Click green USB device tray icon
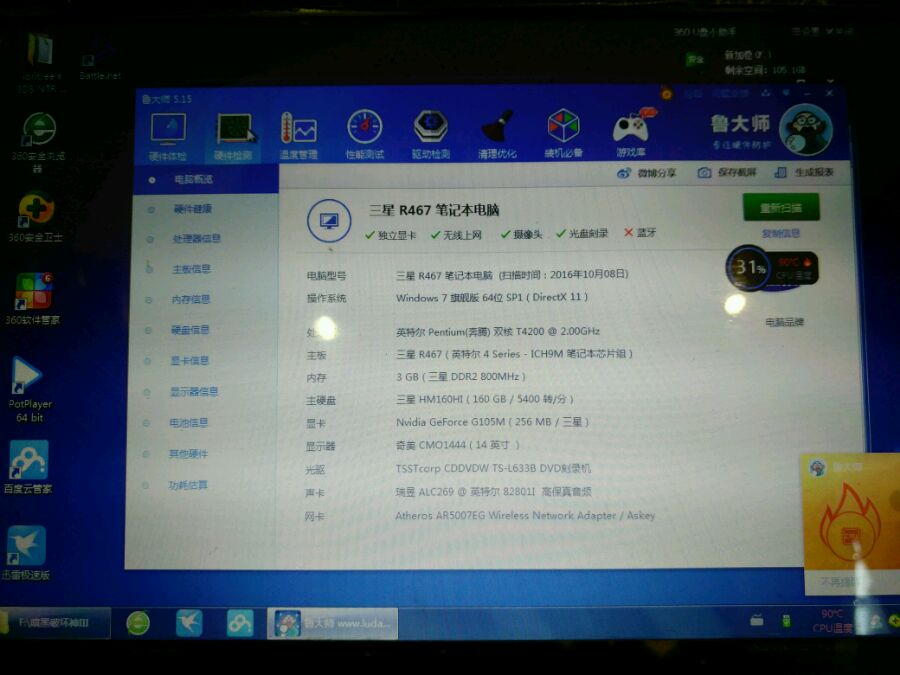Screen dimensions: 900x675 coord(786,620)
